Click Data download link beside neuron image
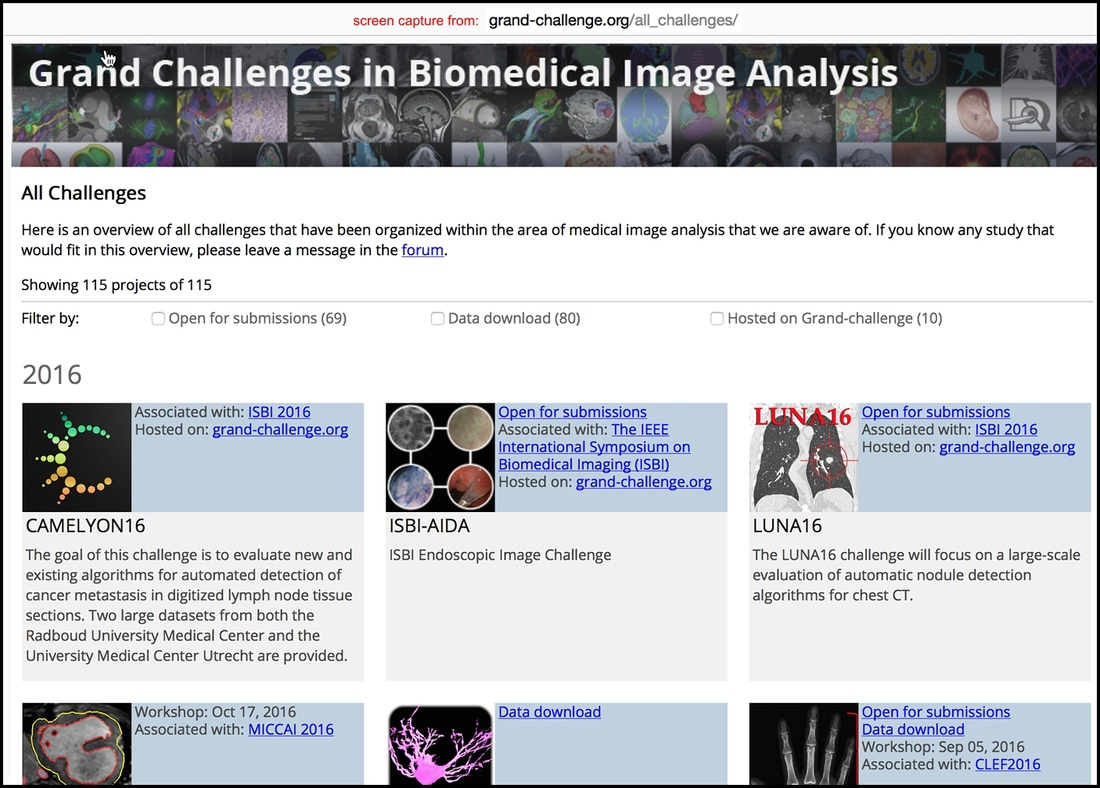Image resolution: width=1100 pixels, height=788 pixels. pyautogui.click(x=549, y=712)
